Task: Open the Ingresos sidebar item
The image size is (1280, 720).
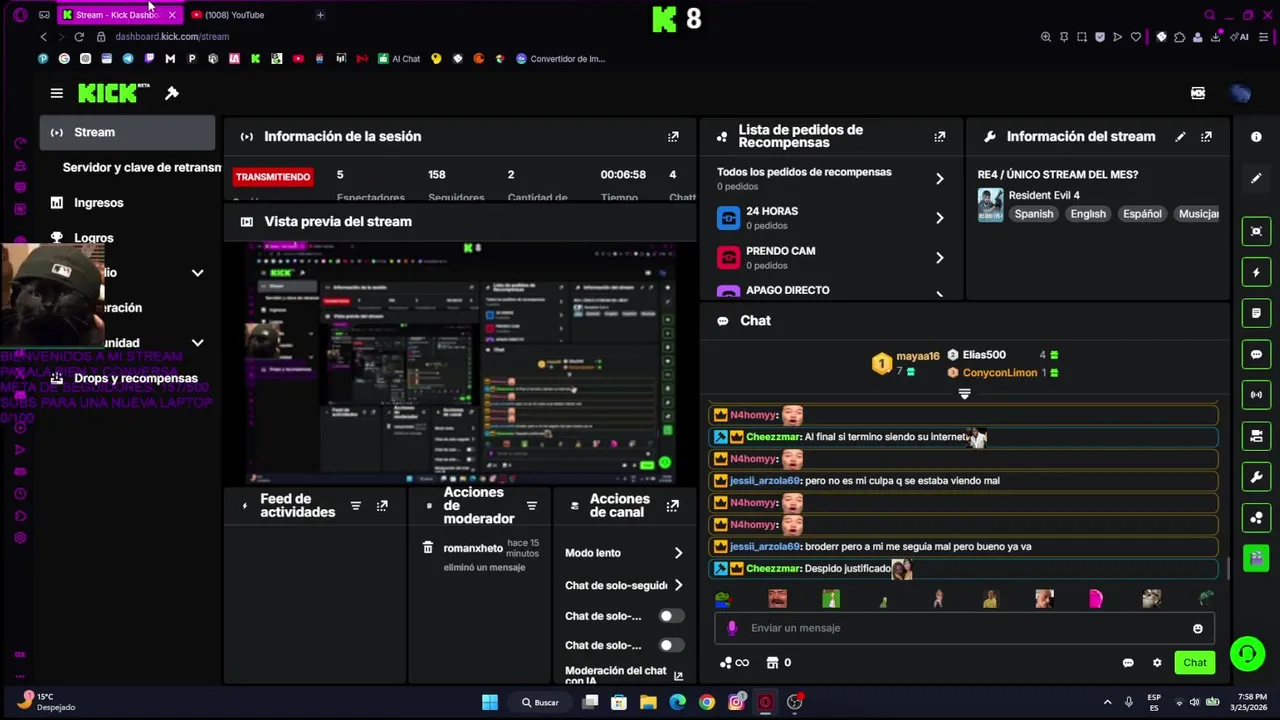Action: (98, 203)
